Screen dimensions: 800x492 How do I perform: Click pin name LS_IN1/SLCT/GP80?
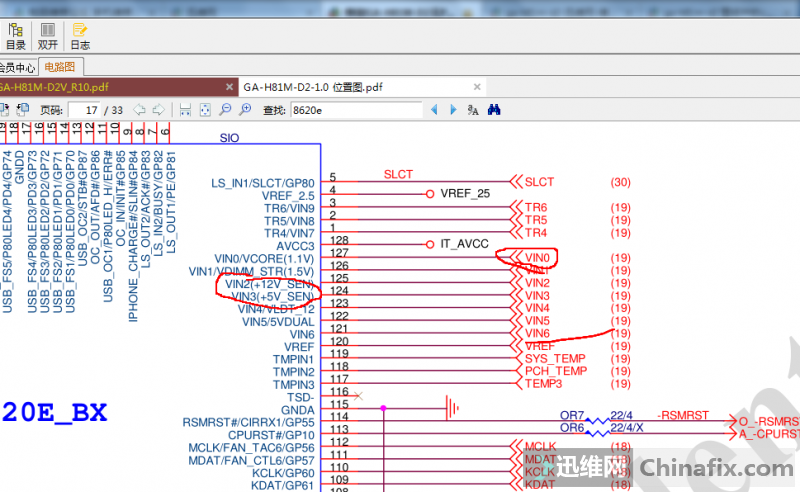pyautogui.click(x=263, y=183)
